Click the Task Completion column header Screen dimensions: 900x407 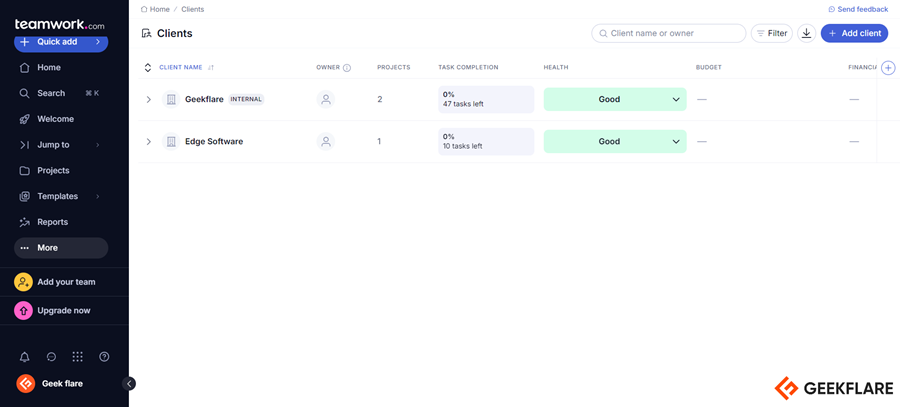pos(468,68)
